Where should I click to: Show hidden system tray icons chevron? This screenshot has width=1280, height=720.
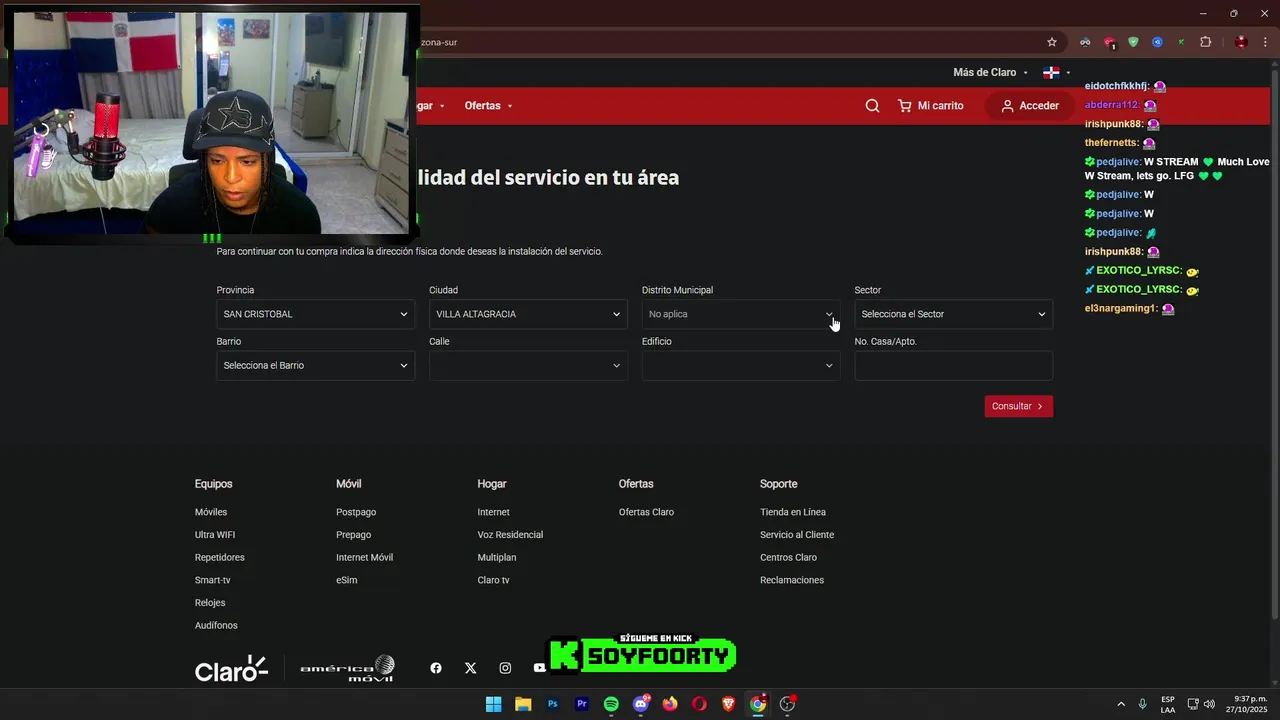(x=1121, y=704)
